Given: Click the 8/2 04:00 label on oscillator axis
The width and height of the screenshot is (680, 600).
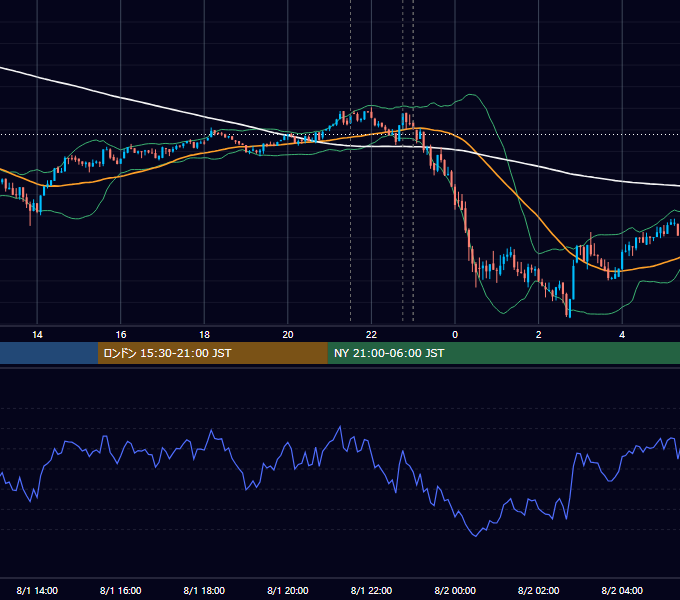Looking at the screenshot, I should (x=622, y=590).
